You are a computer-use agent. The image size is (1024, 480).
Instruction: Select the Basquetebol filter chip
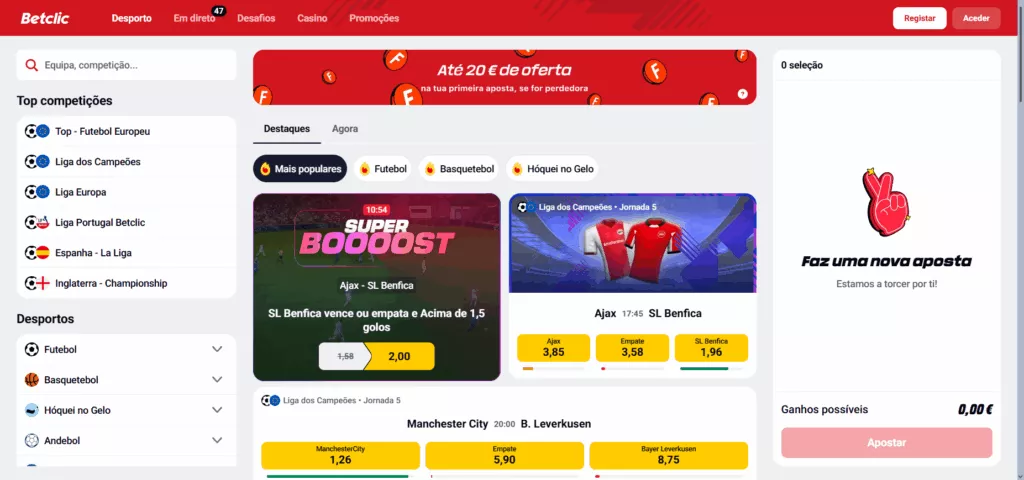pyautogui.click(x=458, y=169)
